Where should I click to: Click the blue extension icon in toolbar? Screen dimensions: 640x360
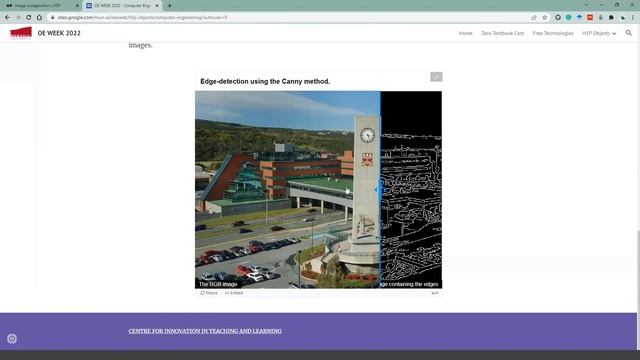[579, 18]
